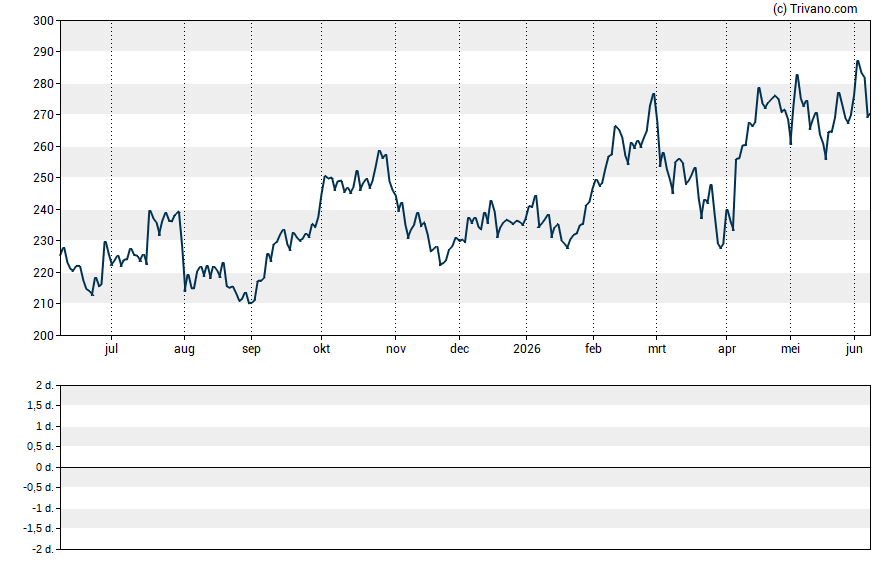Click the 'feb' month label on the x-axis
The image size is (888, 565).
tap(593, 349)
